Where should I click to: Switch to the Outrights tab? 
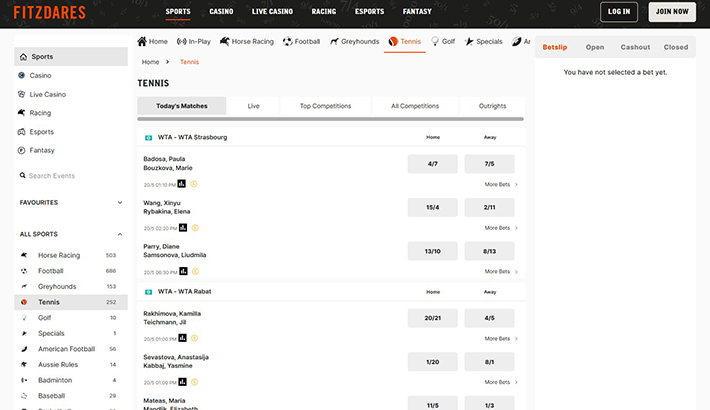point(492,106)
